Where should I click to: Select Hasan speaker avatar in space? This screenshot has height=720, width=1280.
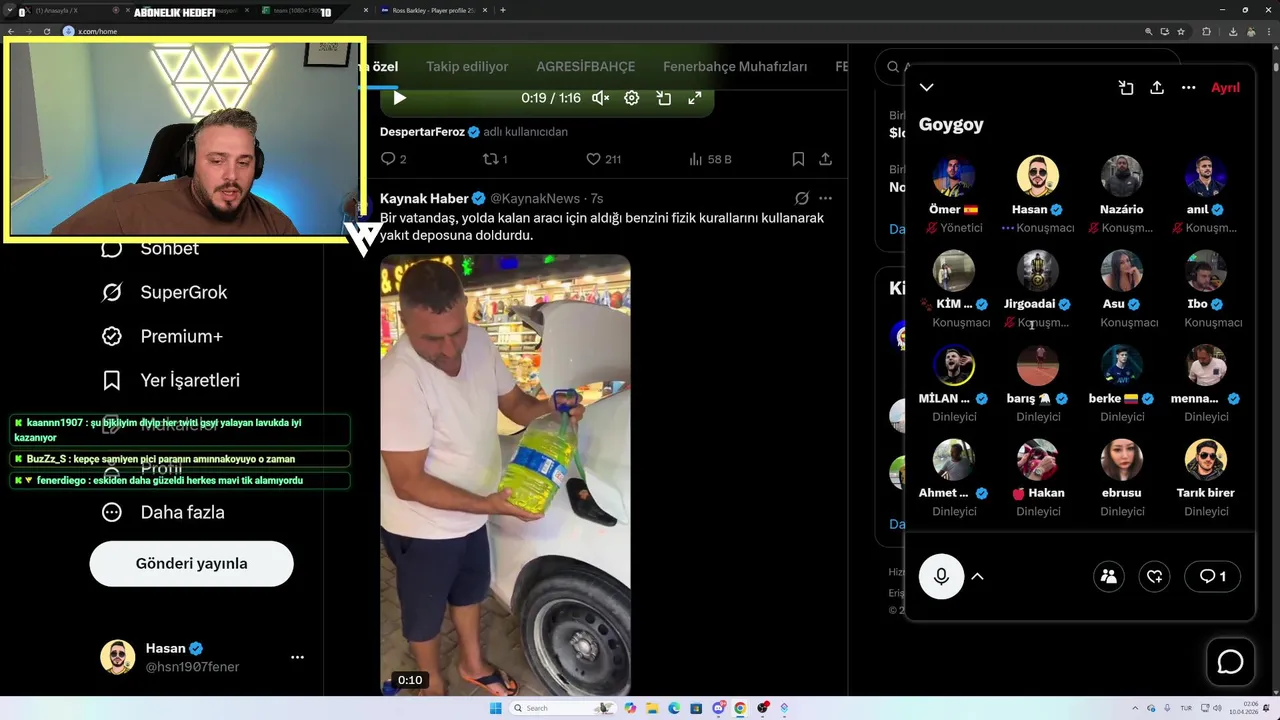click(1038, 176)
